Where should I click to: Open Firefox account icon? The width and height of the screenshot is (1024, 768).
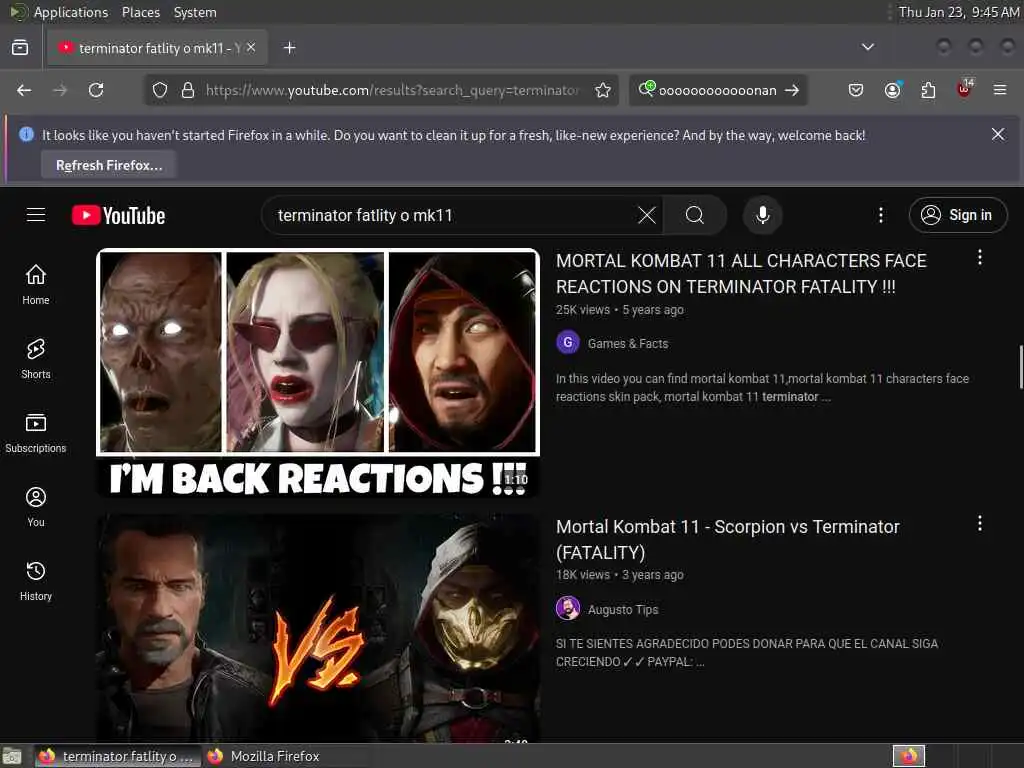(893, 90)
